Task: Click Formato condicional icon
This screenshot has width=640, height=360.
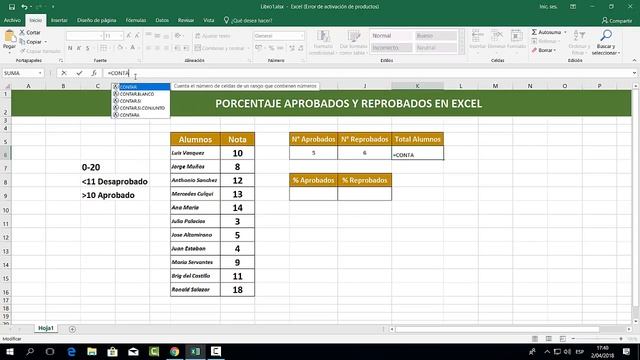Action: (323, 36)
